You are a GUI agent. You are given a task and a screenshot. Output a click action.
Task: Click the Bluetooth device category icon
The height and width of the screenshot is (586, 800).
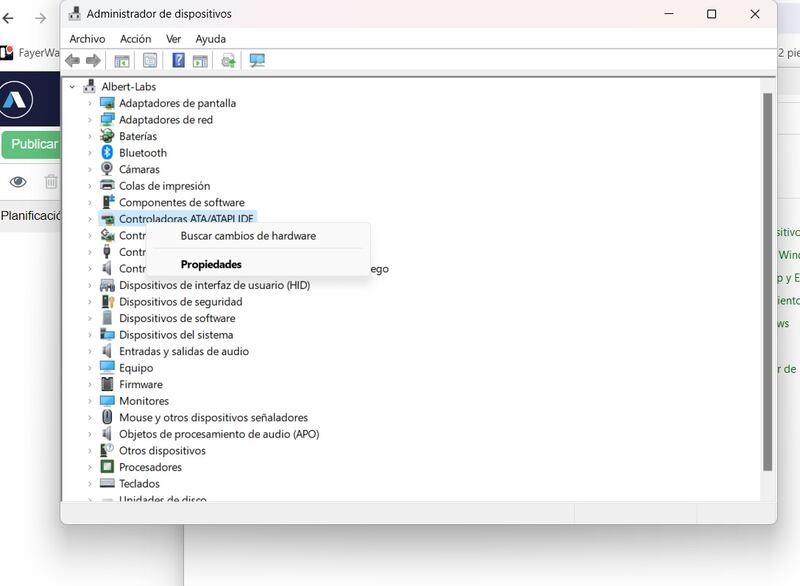point(107,153)
